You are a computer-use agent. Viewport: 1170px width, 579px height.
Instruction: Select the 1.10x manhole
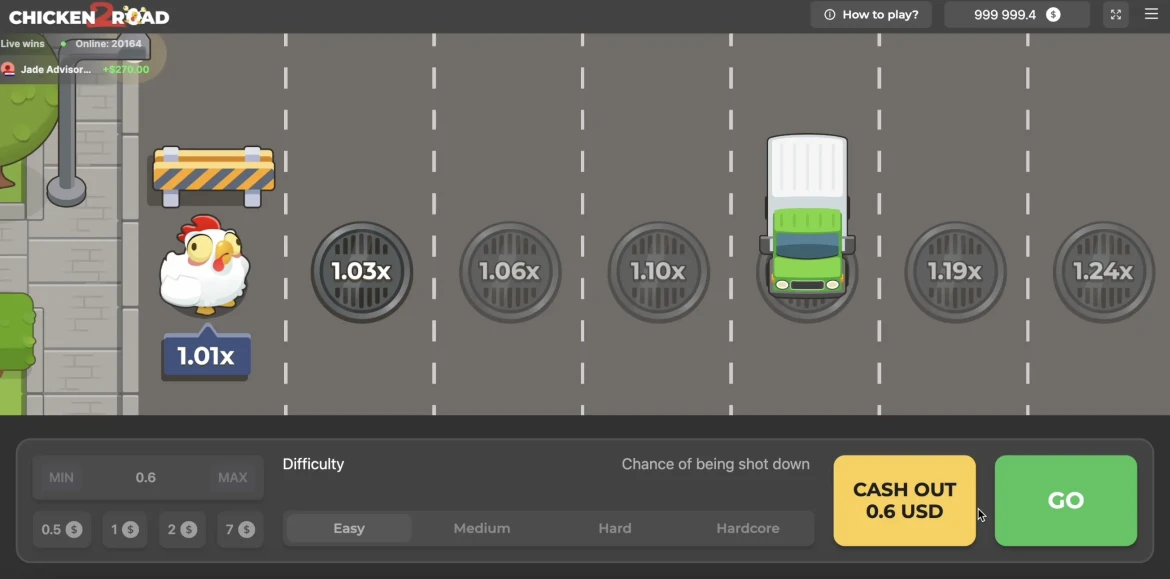[658, 272]
